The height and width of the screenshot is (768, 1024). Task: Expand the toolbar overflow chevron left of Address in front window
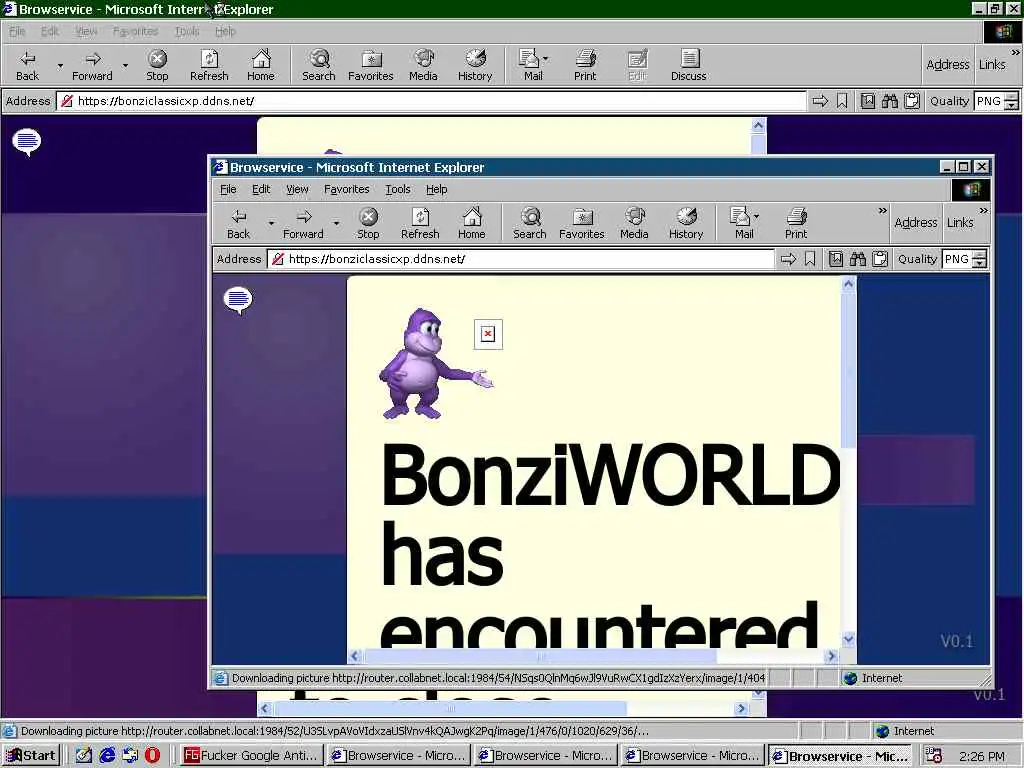click(x=882, y=211)
